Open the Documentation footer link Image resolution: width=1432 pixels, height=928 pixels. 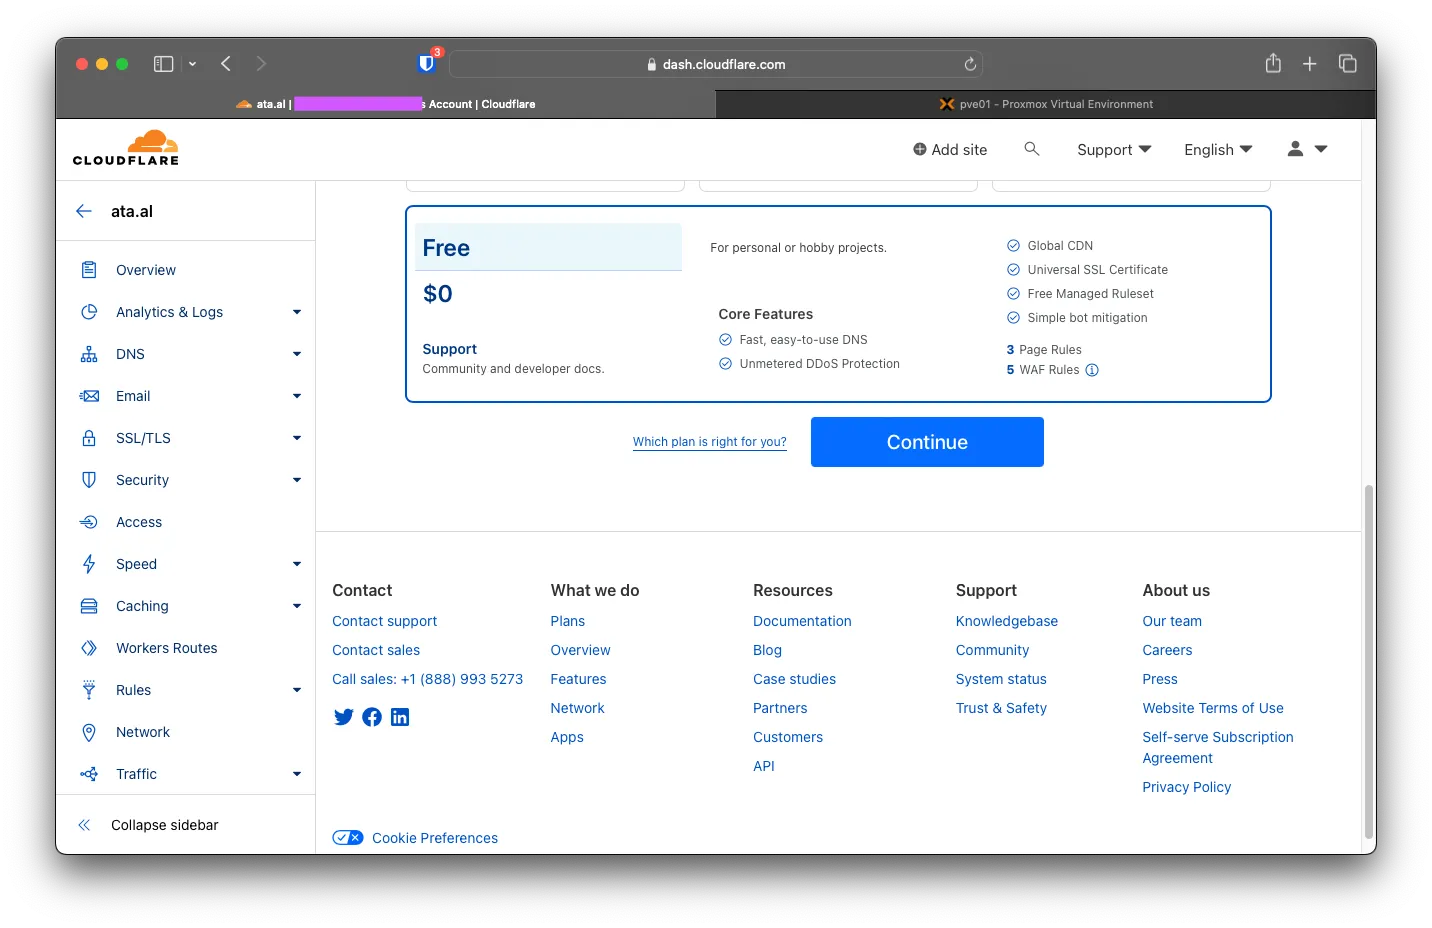point(802,621)
